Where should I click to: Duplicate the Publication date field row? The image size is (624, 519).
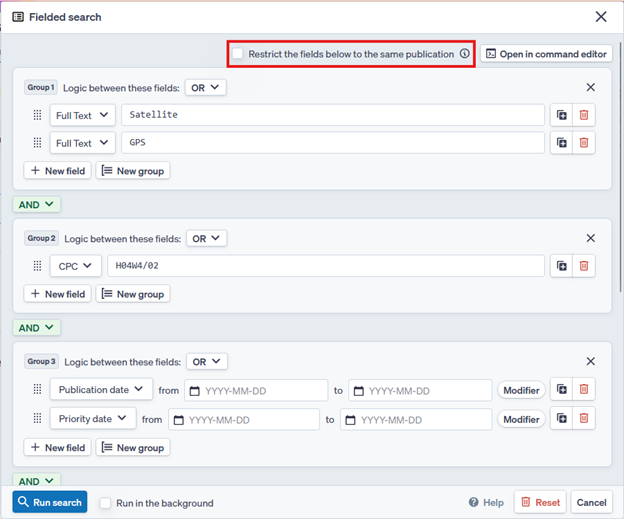click(561, 390)
